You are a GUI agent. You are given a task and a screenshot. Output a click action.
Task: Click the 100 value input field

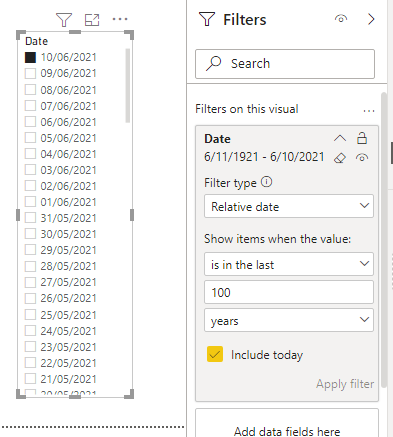point(289,292)
